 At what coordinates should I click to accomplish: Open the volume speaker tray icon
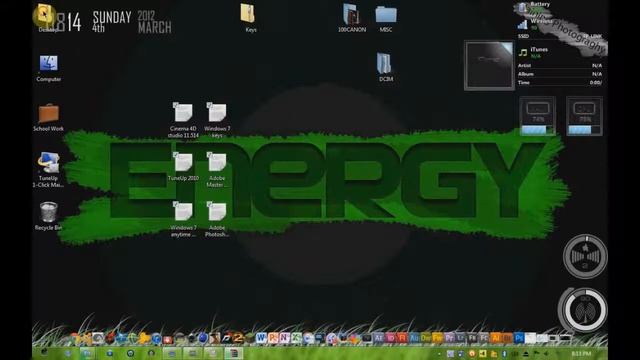coord(546,353)
